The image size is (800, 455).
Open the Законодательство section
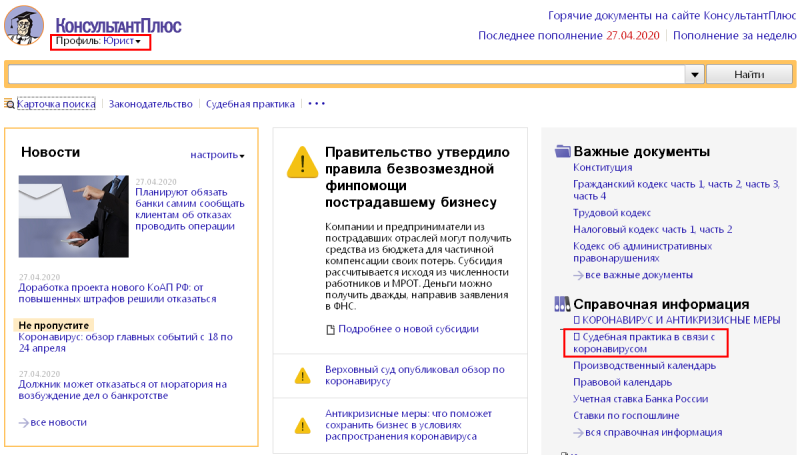pos(151,104)
